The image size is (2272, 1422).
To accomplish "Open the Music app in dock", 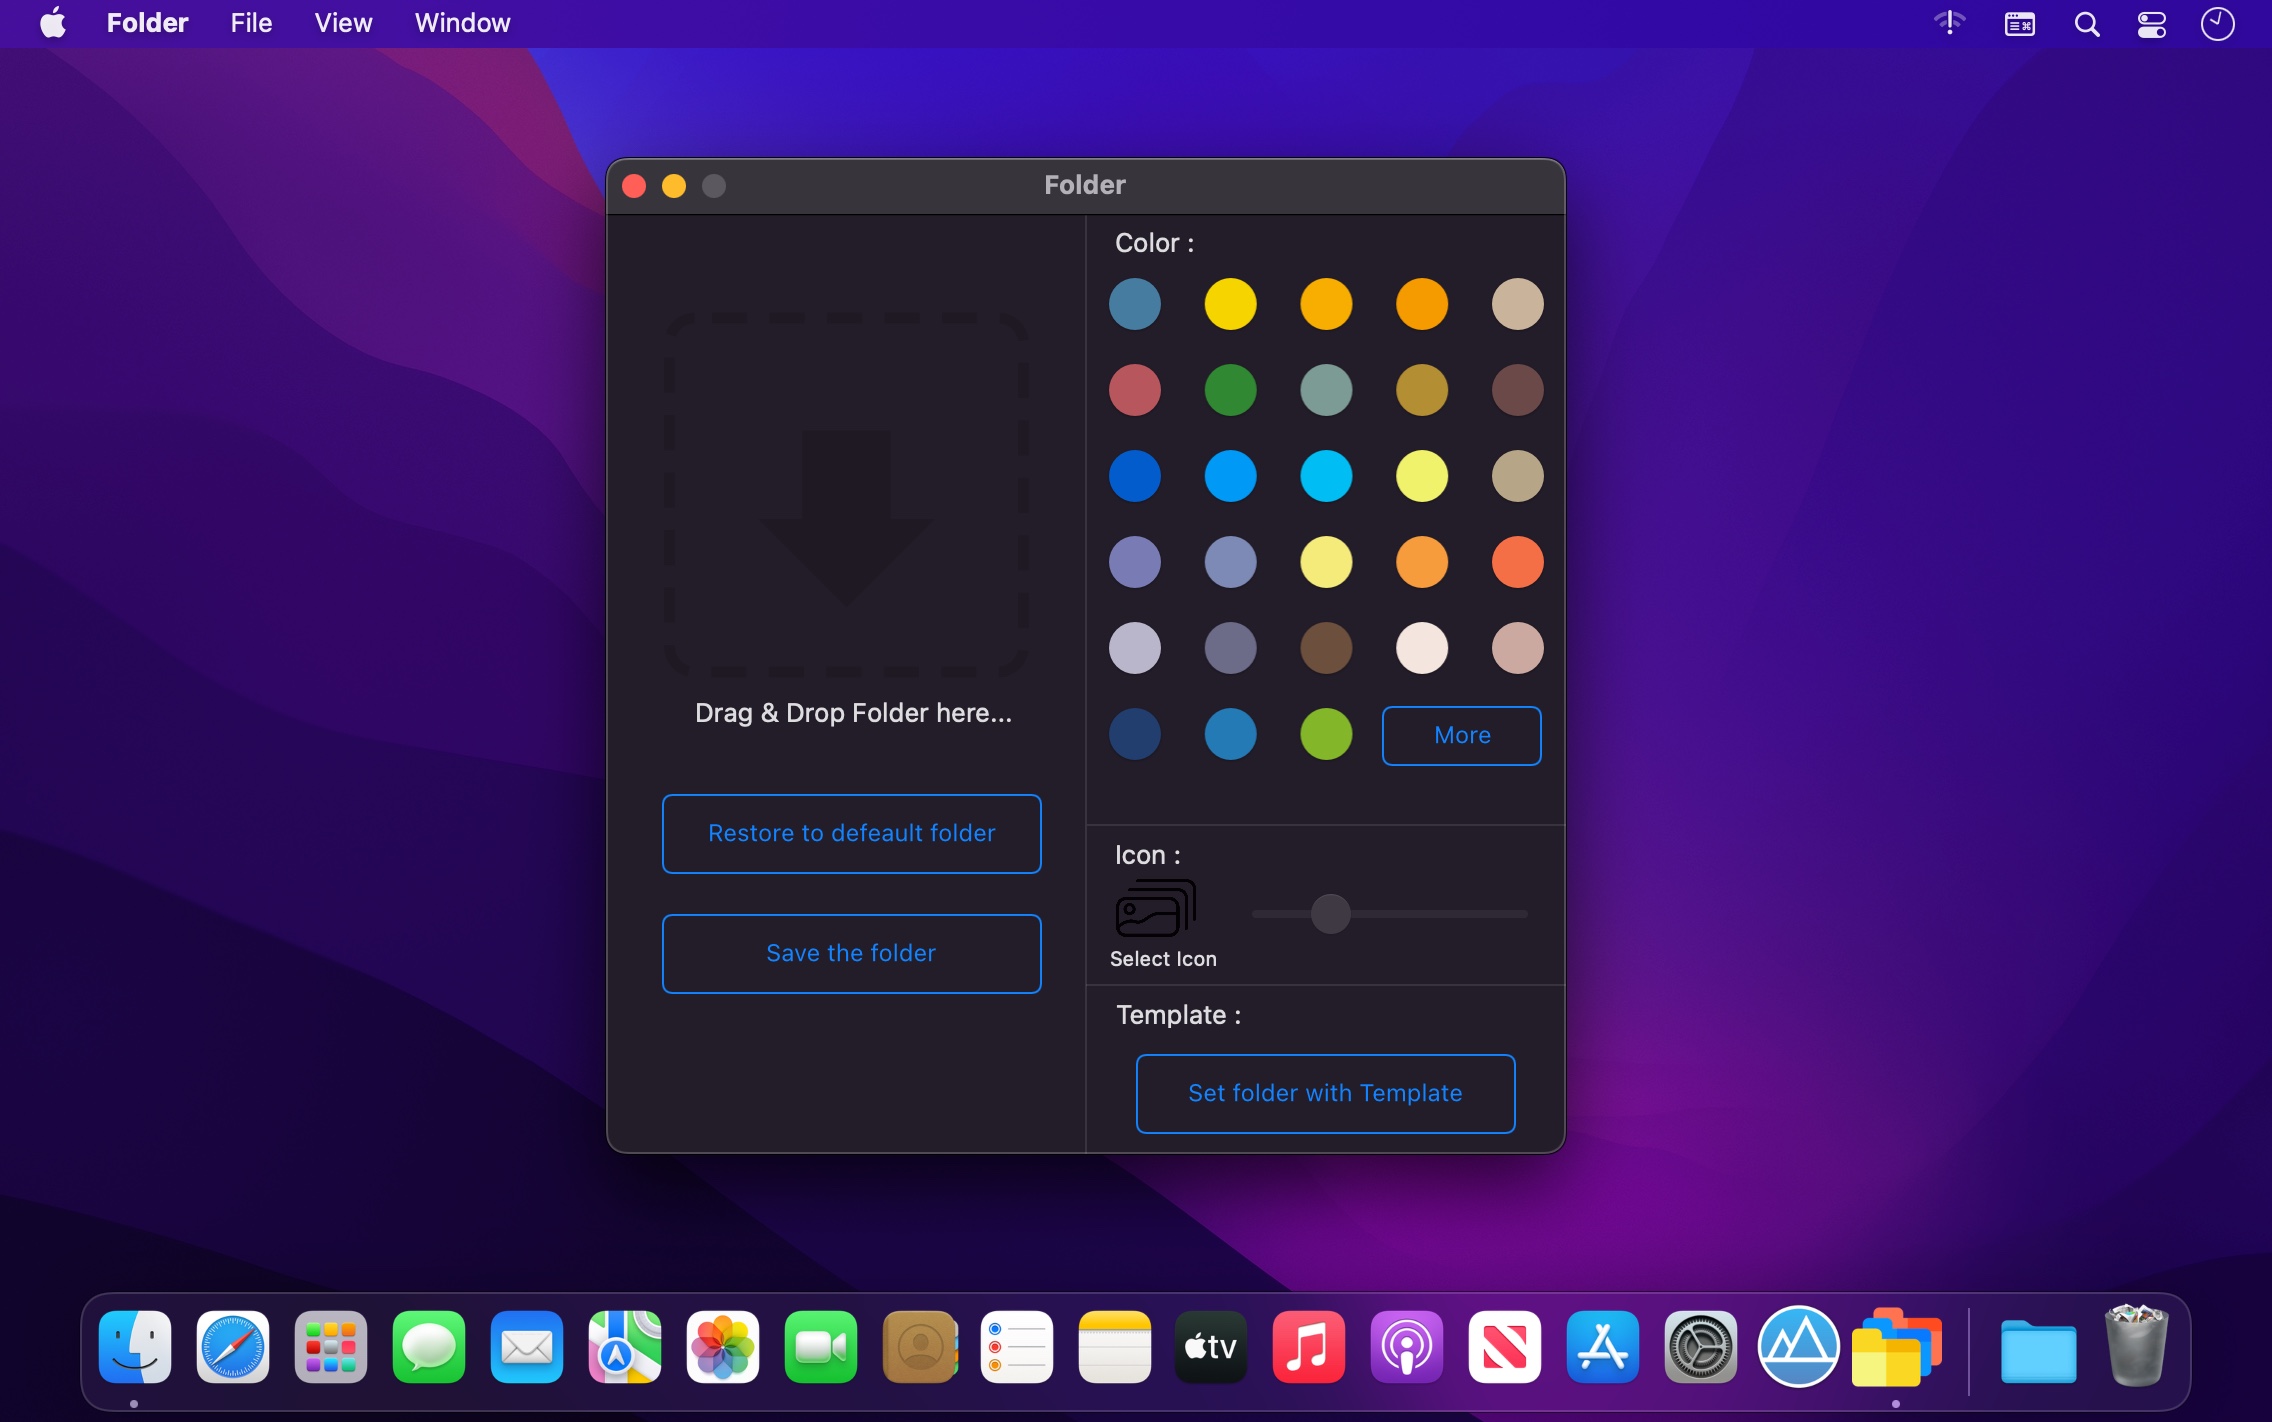I will [x=1309, y=1347].
